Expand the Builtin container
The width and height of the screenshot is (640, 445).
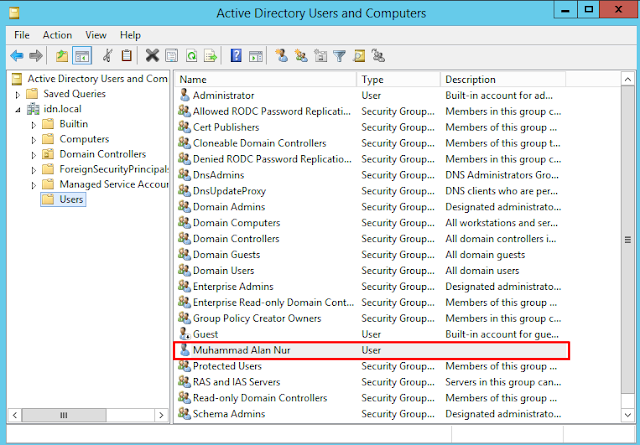(x=33, y=125)
